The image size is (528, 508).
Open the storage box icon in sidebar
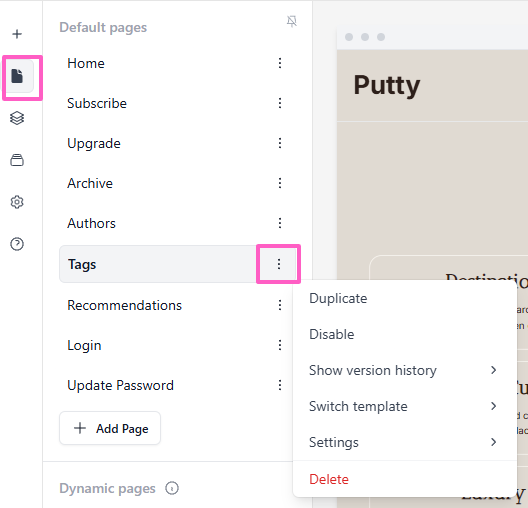point(17,160)
